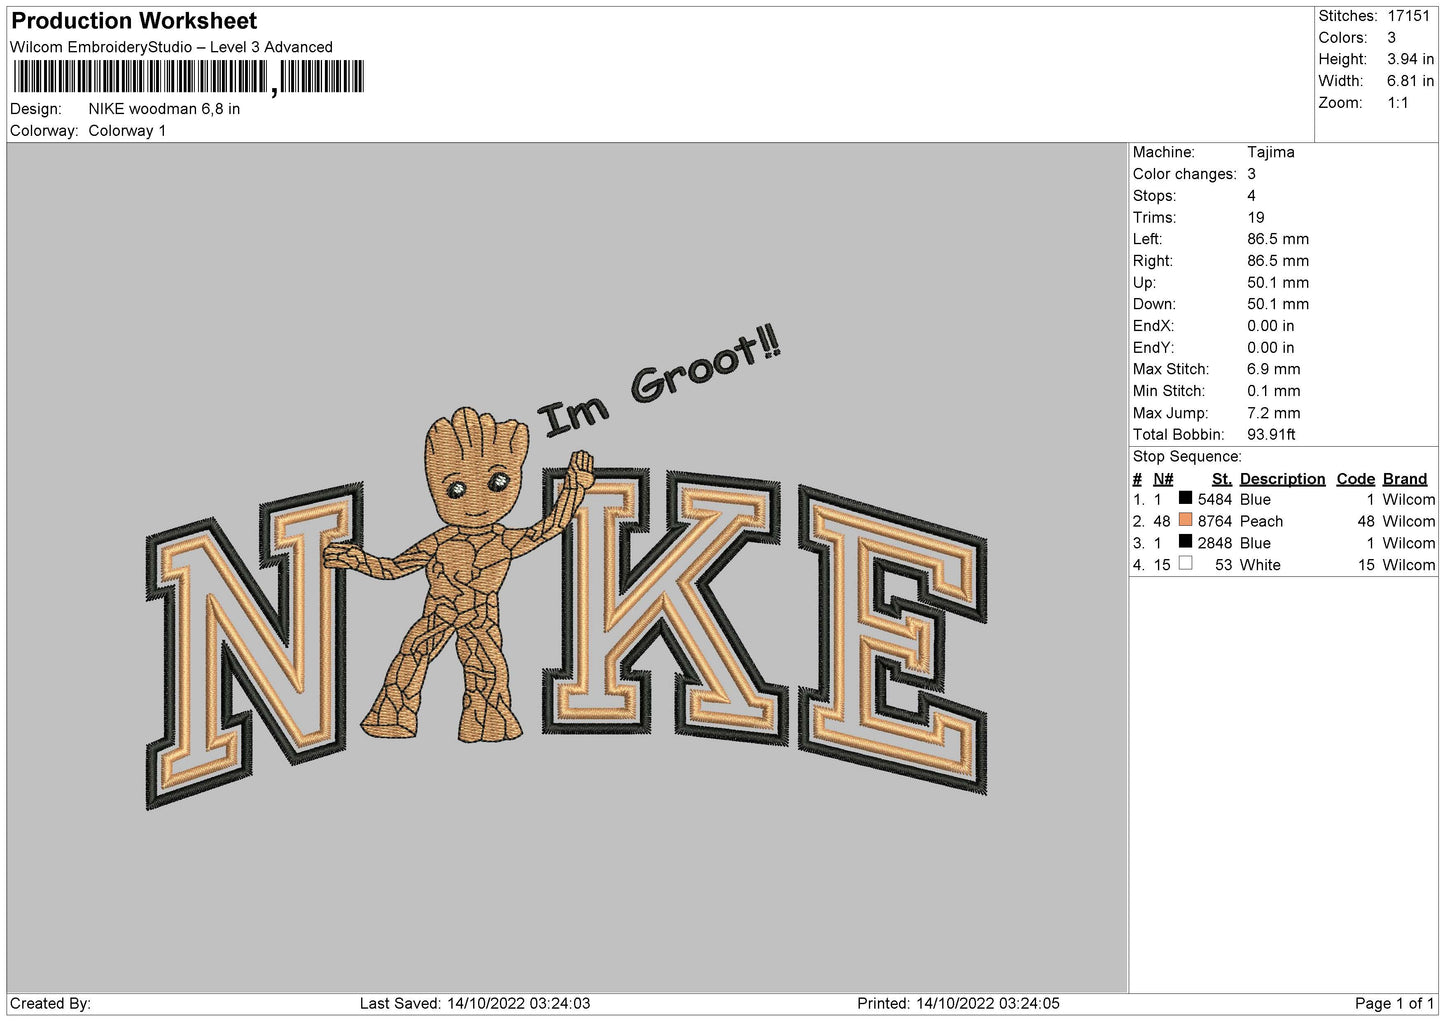
Task: Click stitch count '8764' in stop 2
Action: coord(1215,522)
